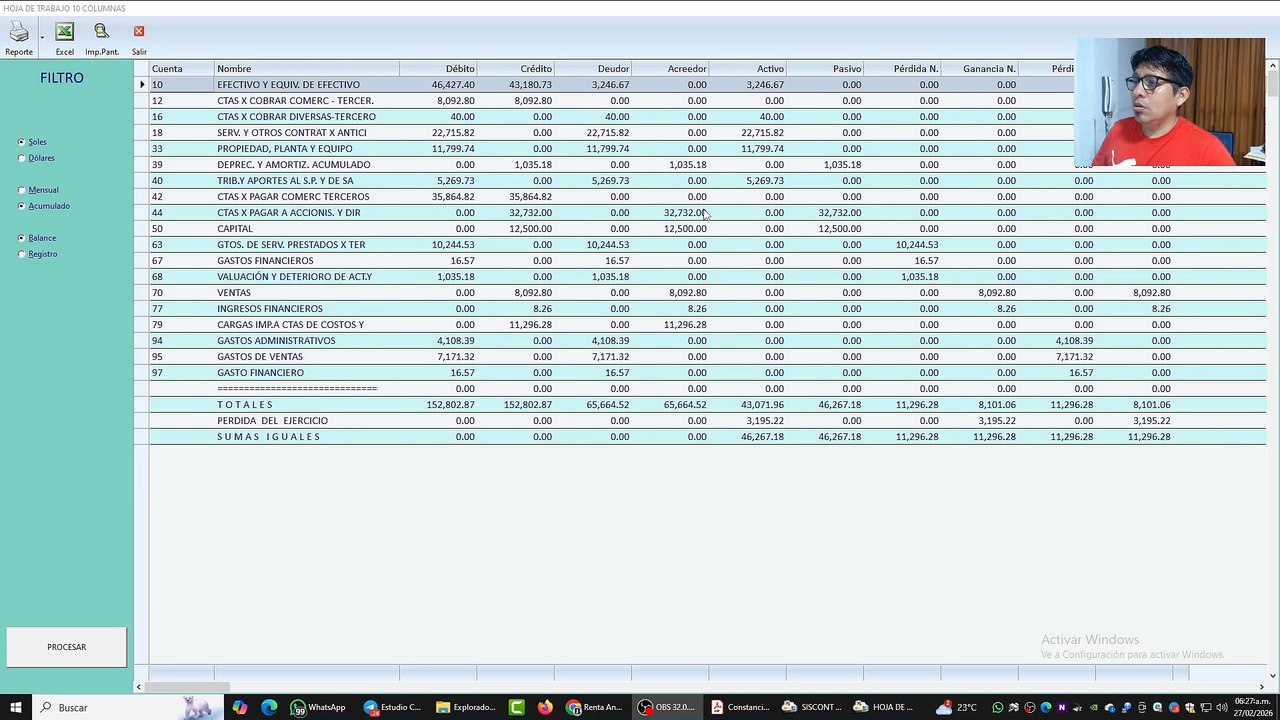Click the Crédito column header

click(x=516, y=69)
